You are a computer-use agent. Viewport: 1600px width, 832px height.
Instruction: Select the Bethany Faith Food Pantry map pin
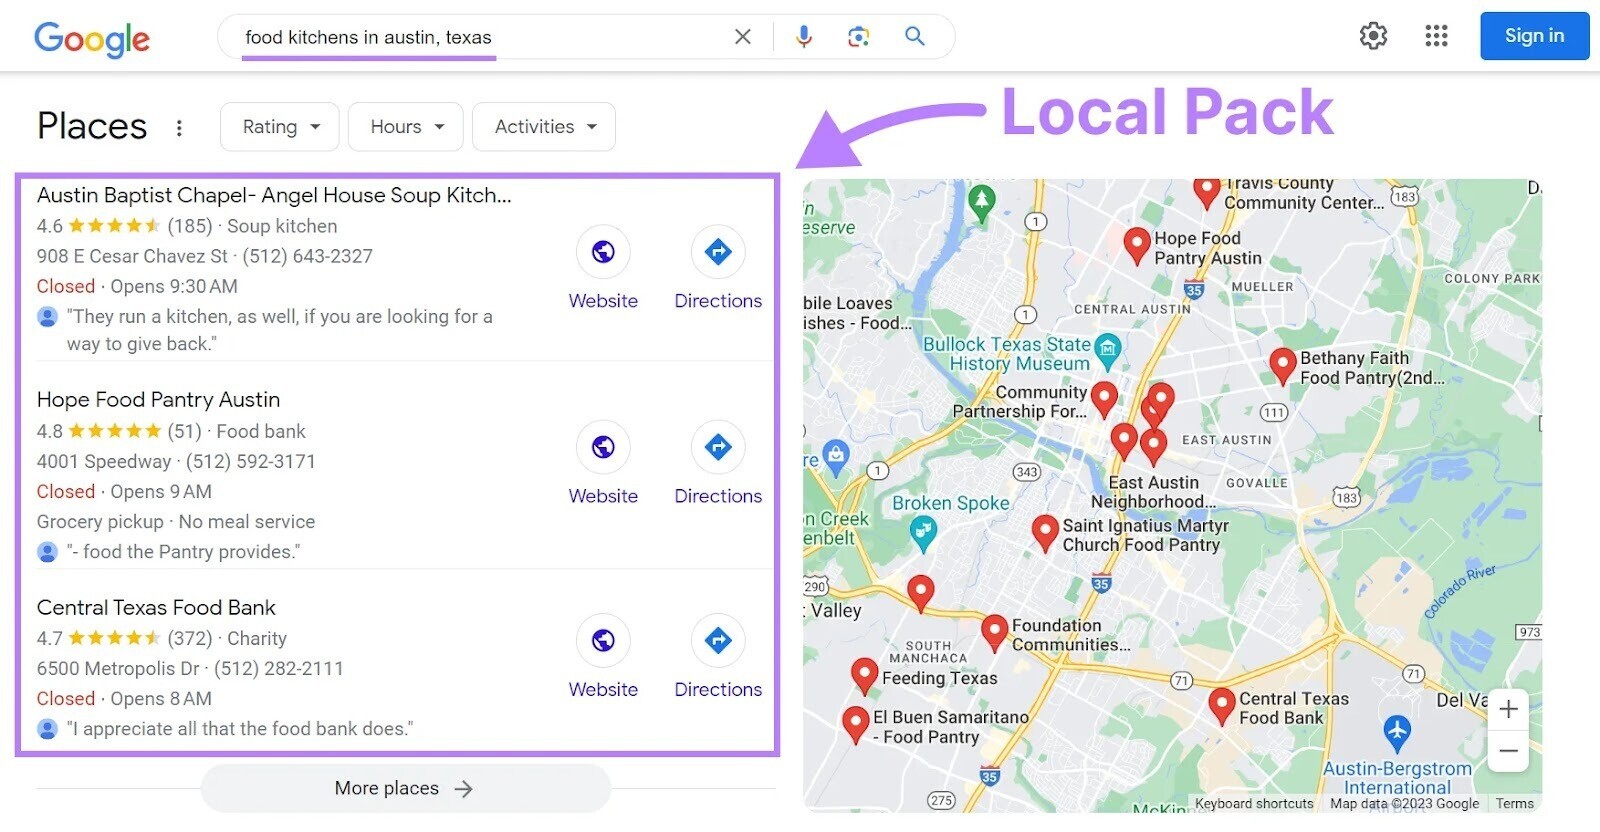click(1282, 364)
